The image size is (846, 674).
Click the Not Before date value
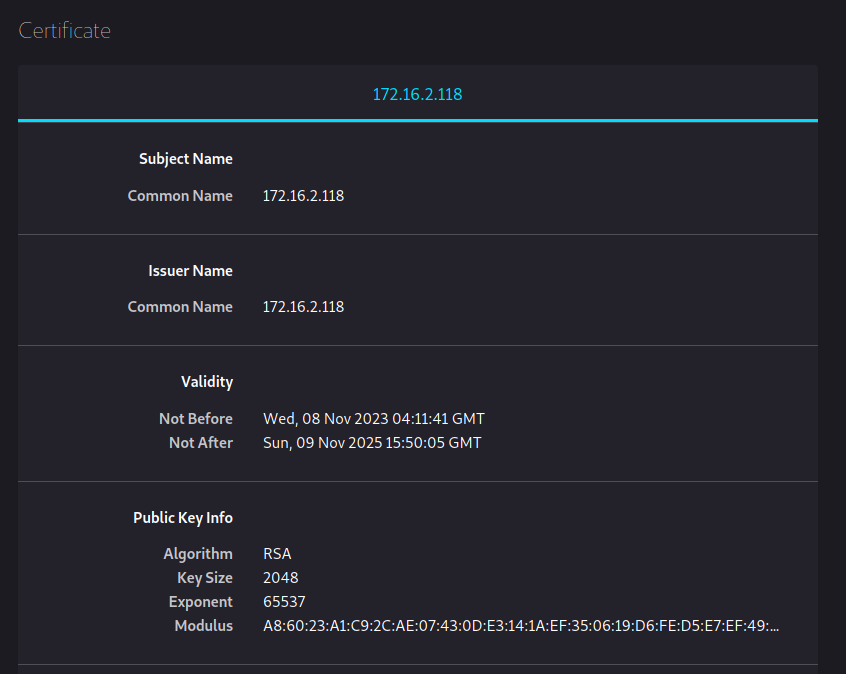coord(373,419)
